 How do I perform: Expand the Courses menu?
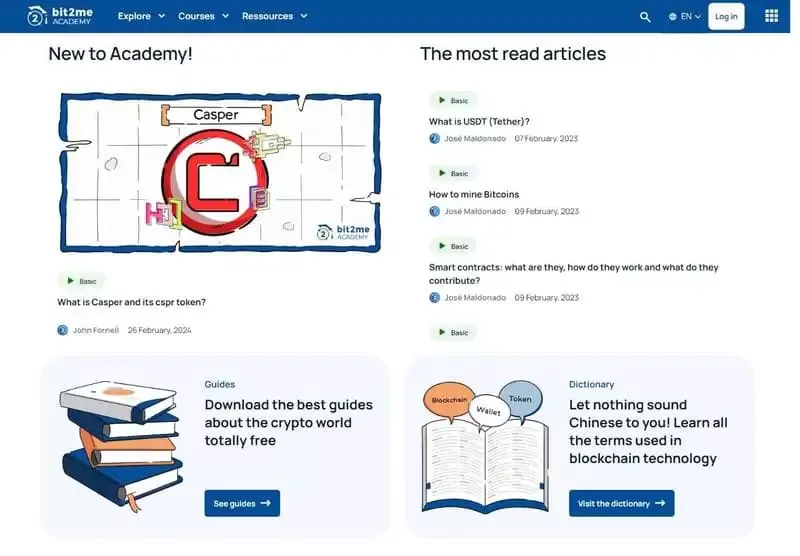point(203,16)
